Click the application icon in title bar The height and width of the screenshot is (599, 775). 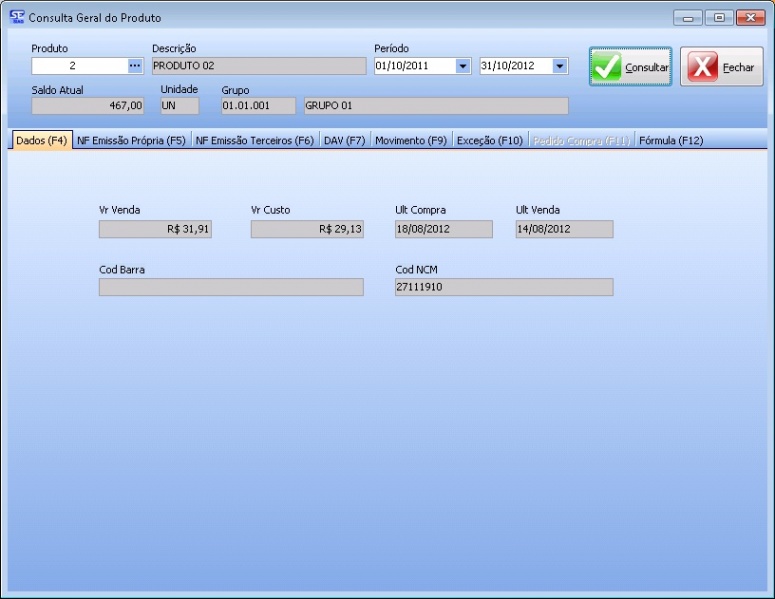click(x=17, y=17)
